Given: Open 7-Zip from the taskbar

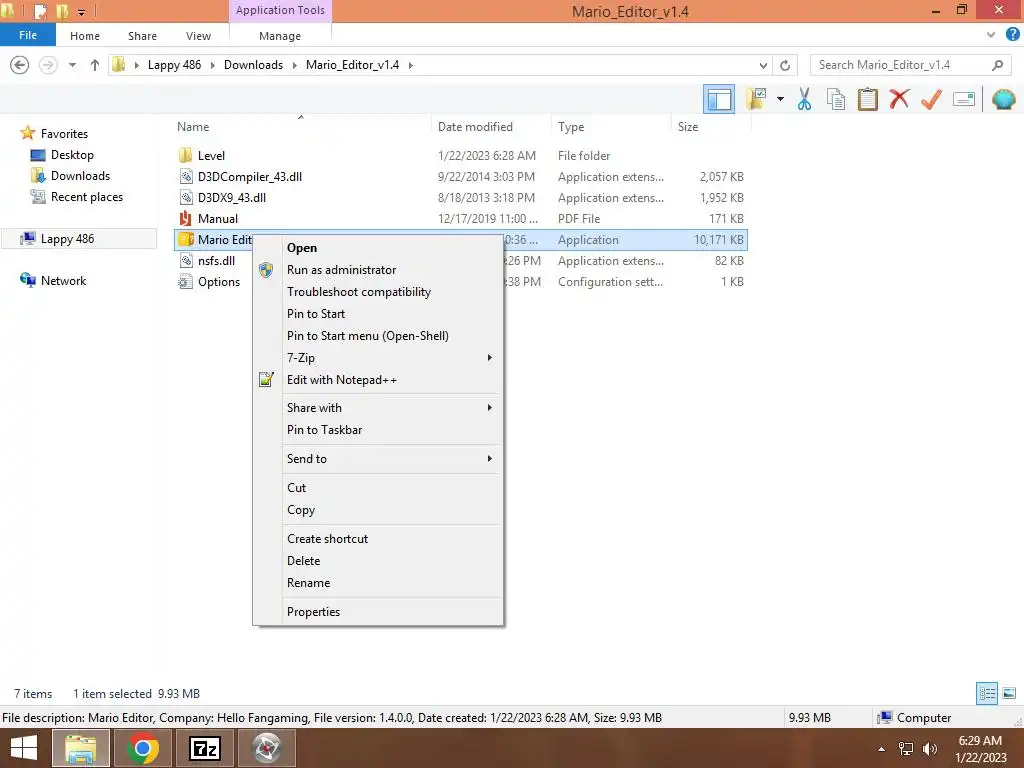Looking at the screenshot, I should pos(204,748).
